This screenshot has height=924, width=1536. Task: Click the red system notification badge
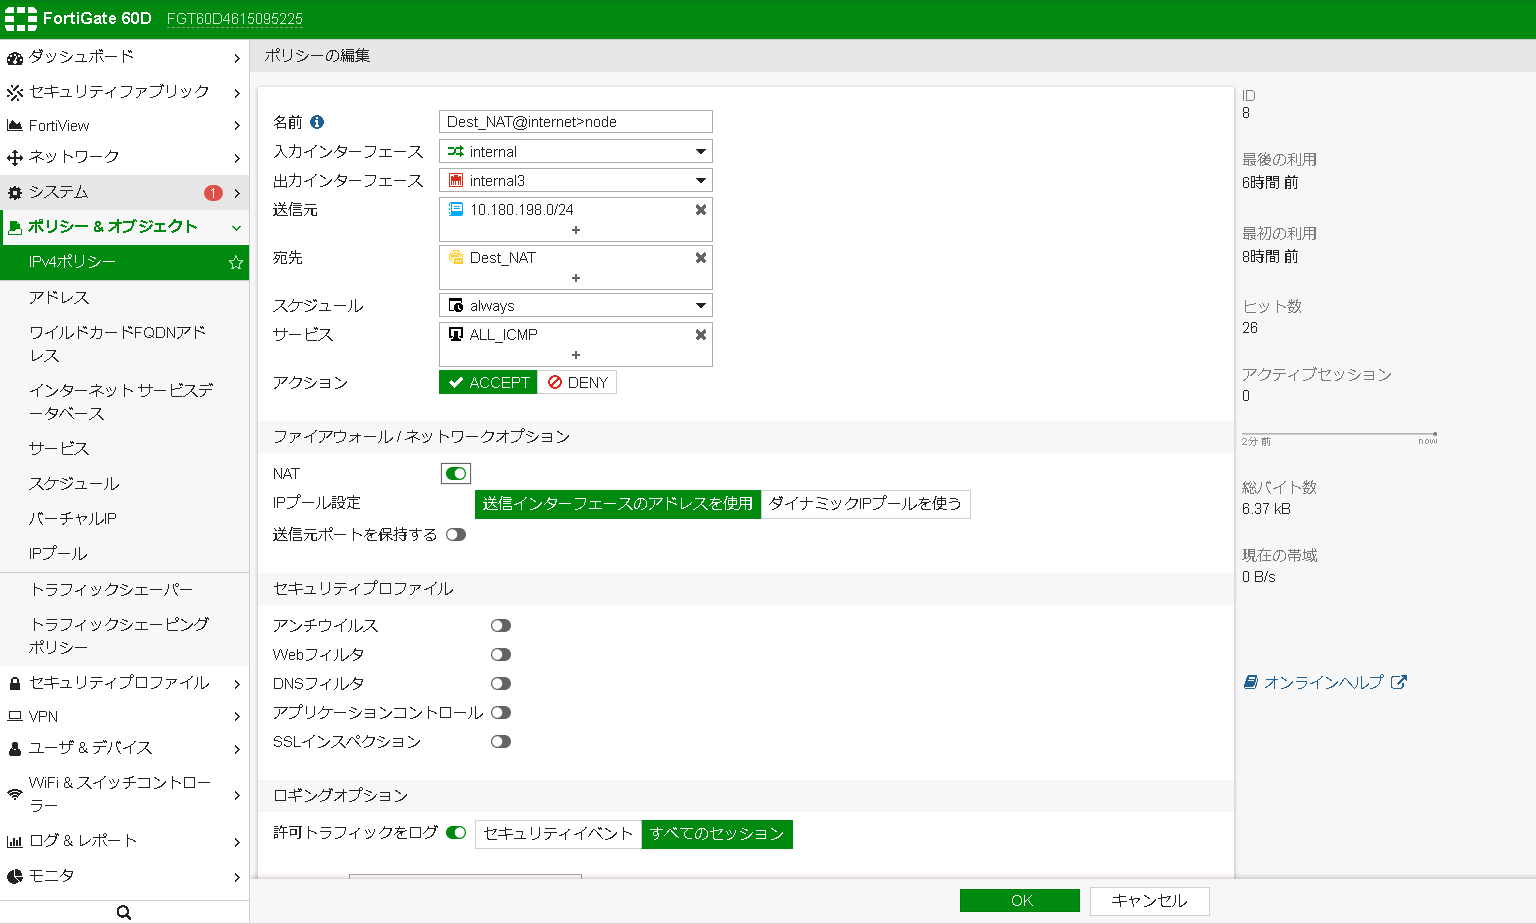[x=213, y=193]
